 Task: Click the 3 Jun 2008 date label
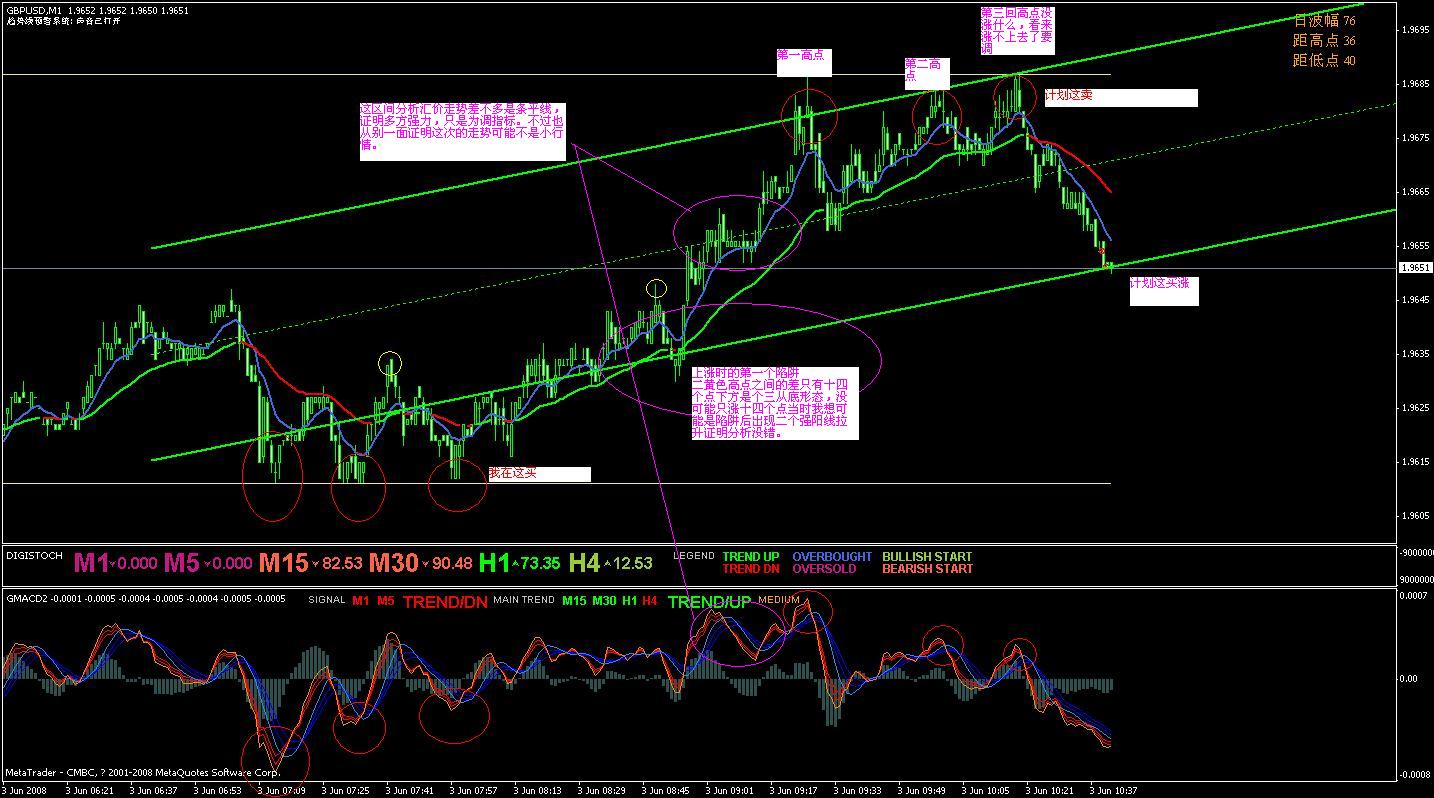[x=25, y=790]
